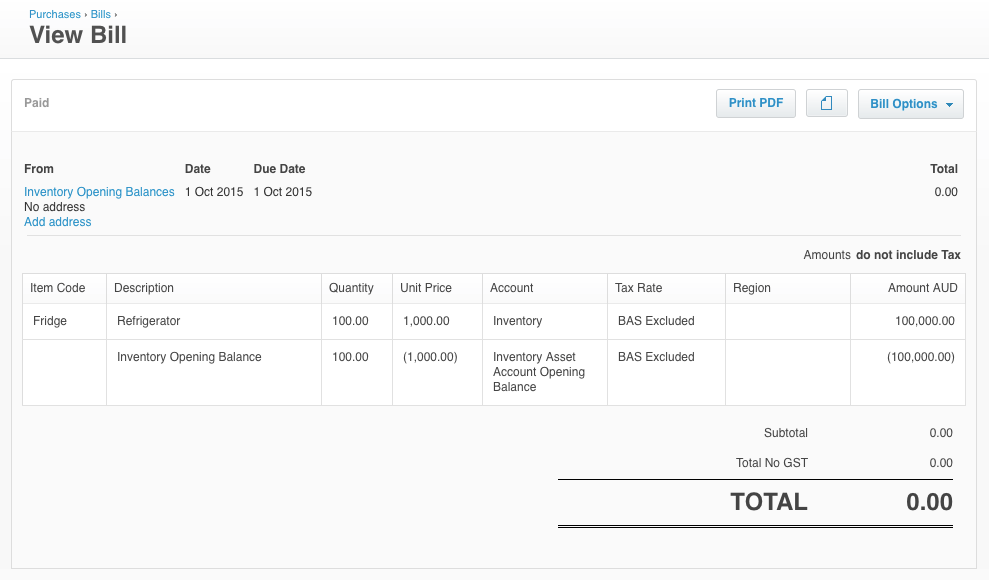
Task: Click the Print PDF button
Action: click(755, 103)
